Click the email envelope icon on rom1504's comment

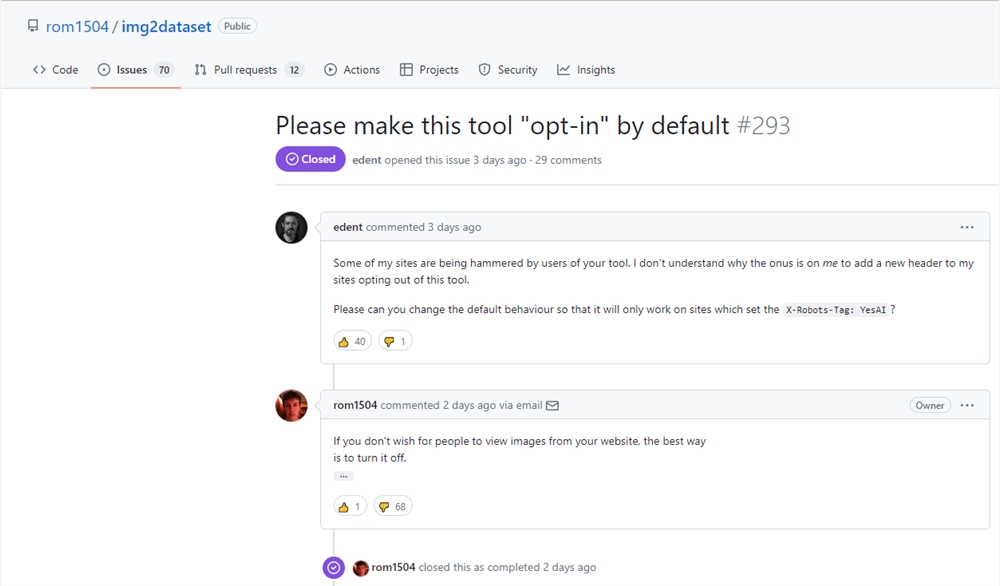553,405
